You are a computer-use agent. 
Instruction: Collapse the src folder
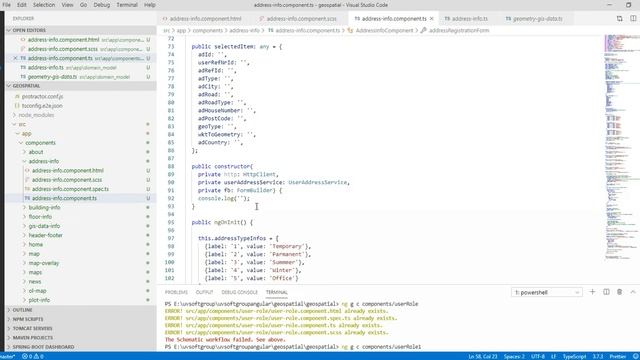coord(22,124)
